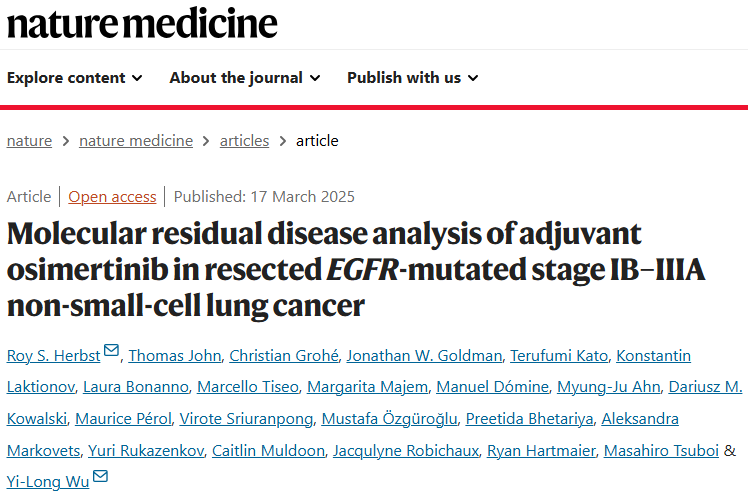The image size is (748, 497).
Task: Click author Terufumi Kato
Action: (559, 356)
